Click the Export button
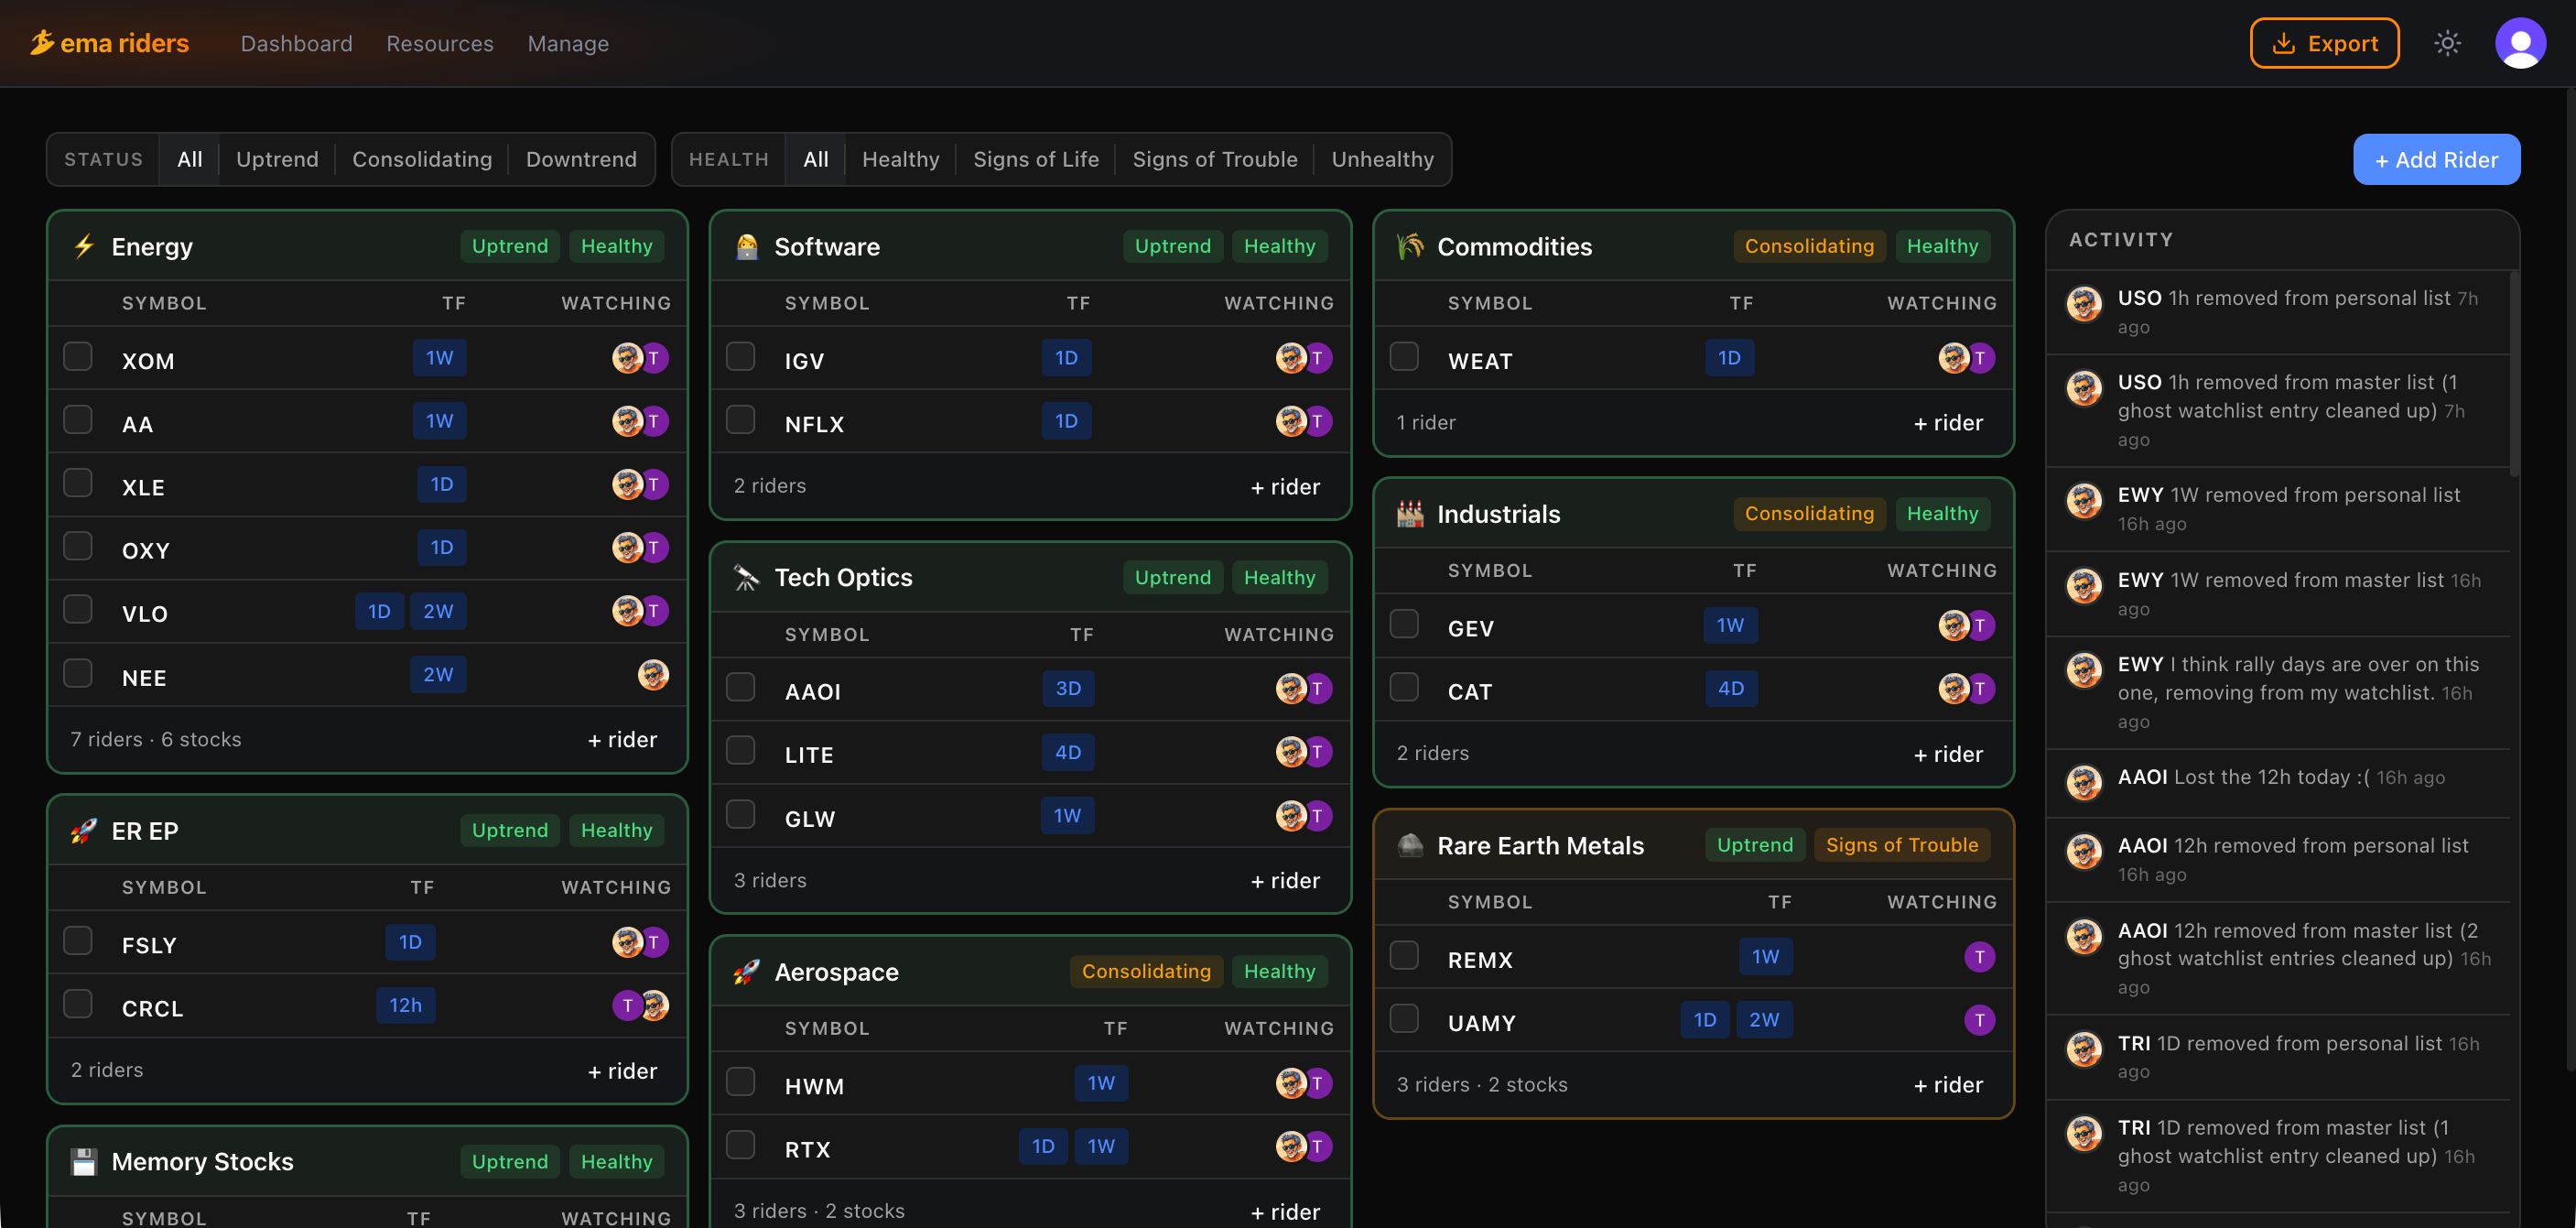This screenshot has height=1228, width=2576. (2324, 43)
